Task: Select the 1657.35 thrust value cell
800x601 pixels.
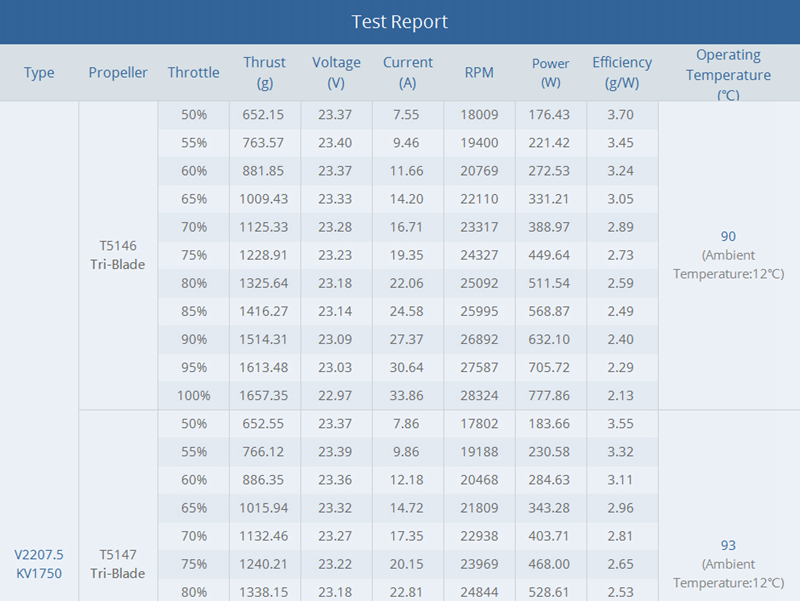Action: coord(264,395)
